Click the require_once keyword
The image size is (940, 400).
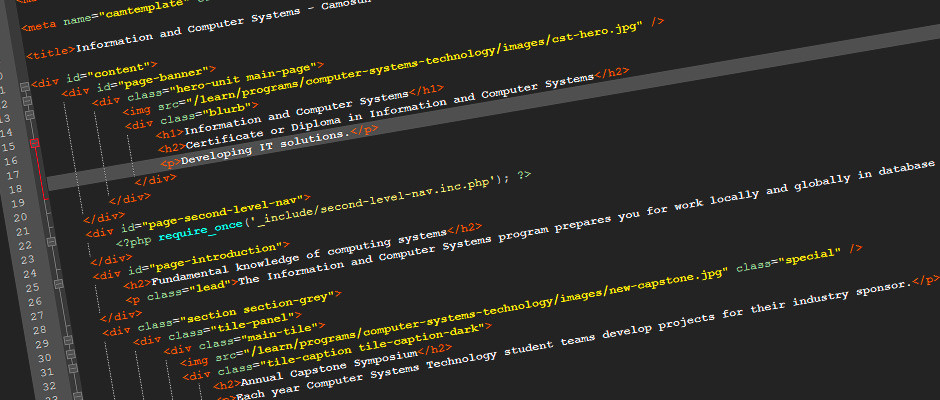click(201, 231)
